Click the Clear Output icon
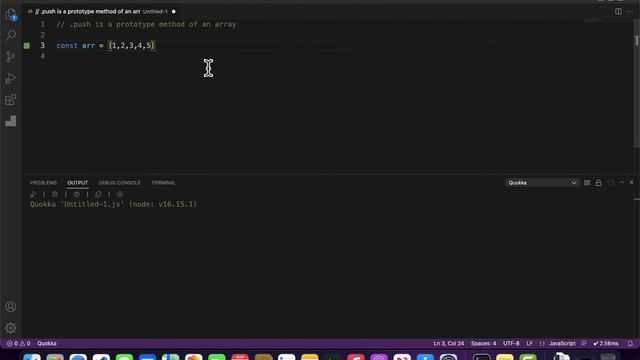Viewport: 640px width, 360px height. pyautogui.click(x=587, y=183)
